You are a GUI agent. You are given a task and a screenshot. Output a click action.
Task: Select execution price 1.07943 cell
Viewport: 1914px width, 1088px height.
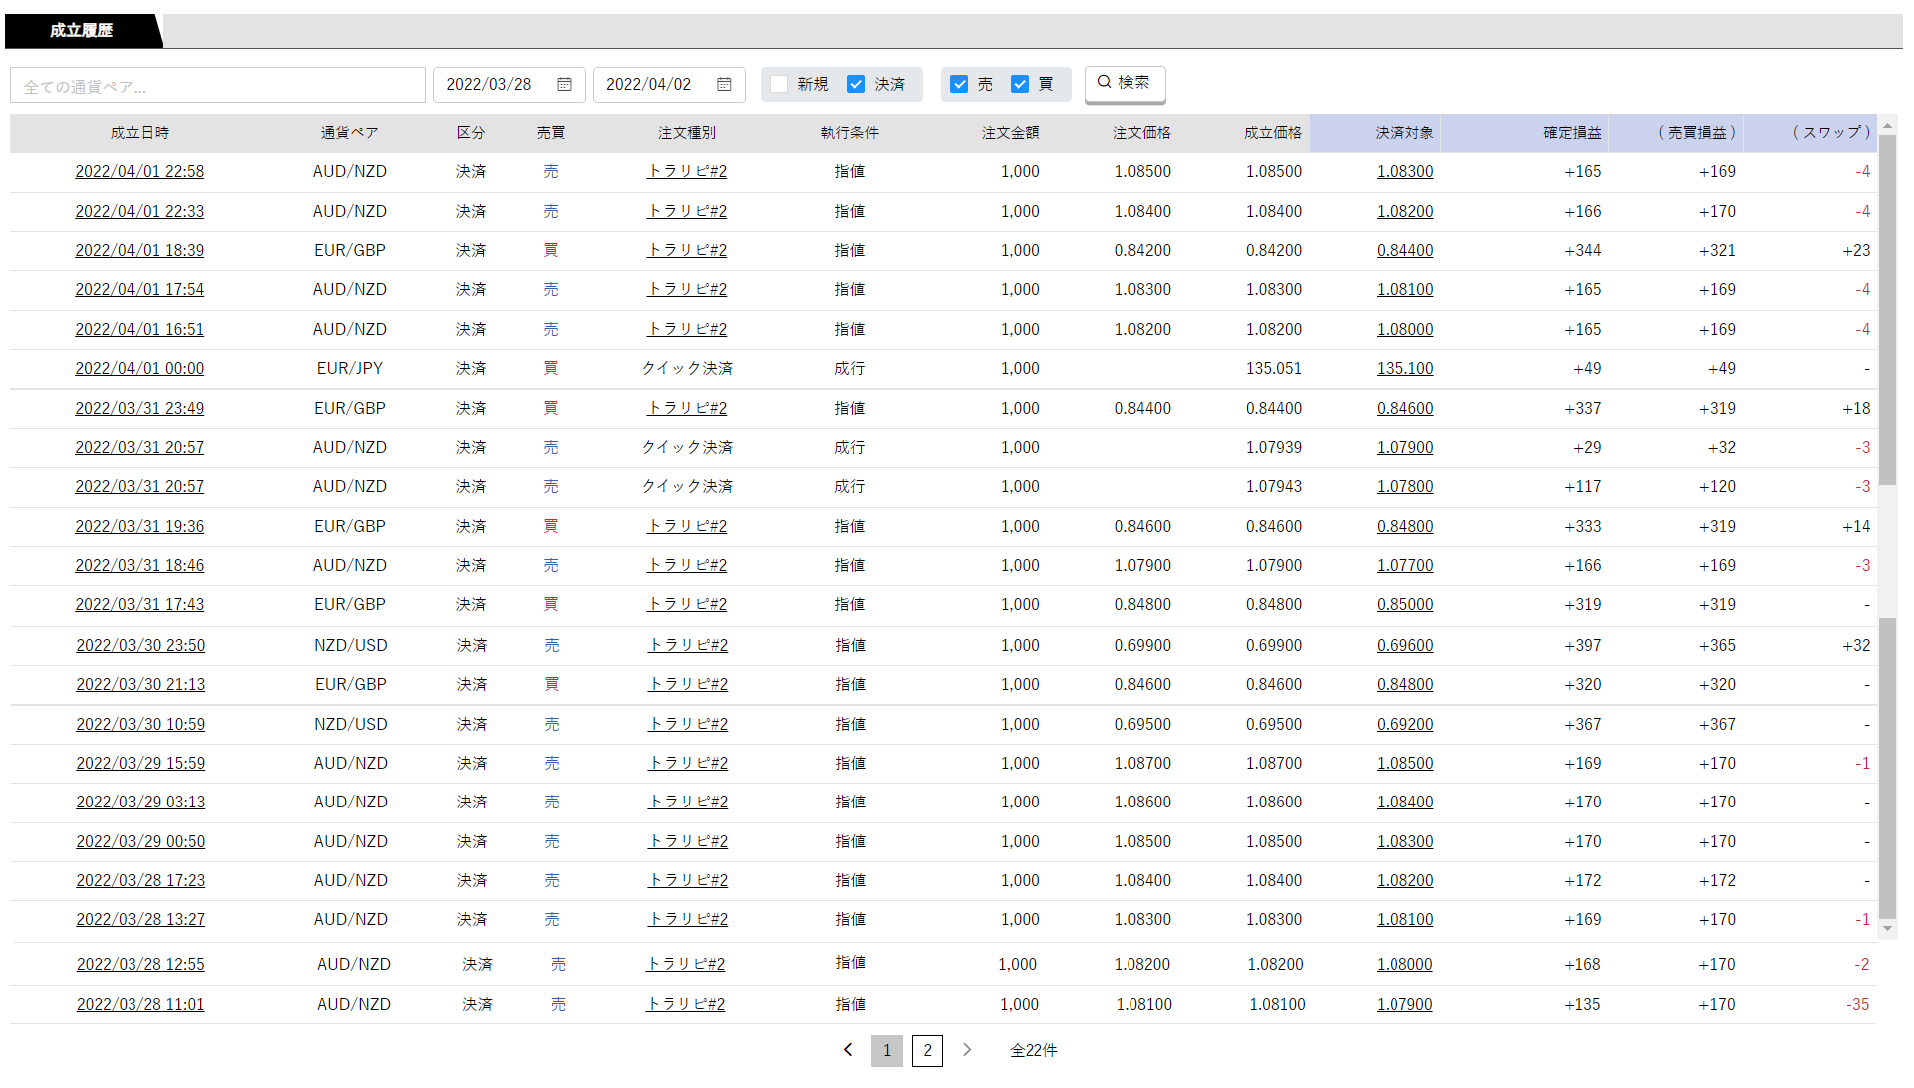coord(1274,487)
